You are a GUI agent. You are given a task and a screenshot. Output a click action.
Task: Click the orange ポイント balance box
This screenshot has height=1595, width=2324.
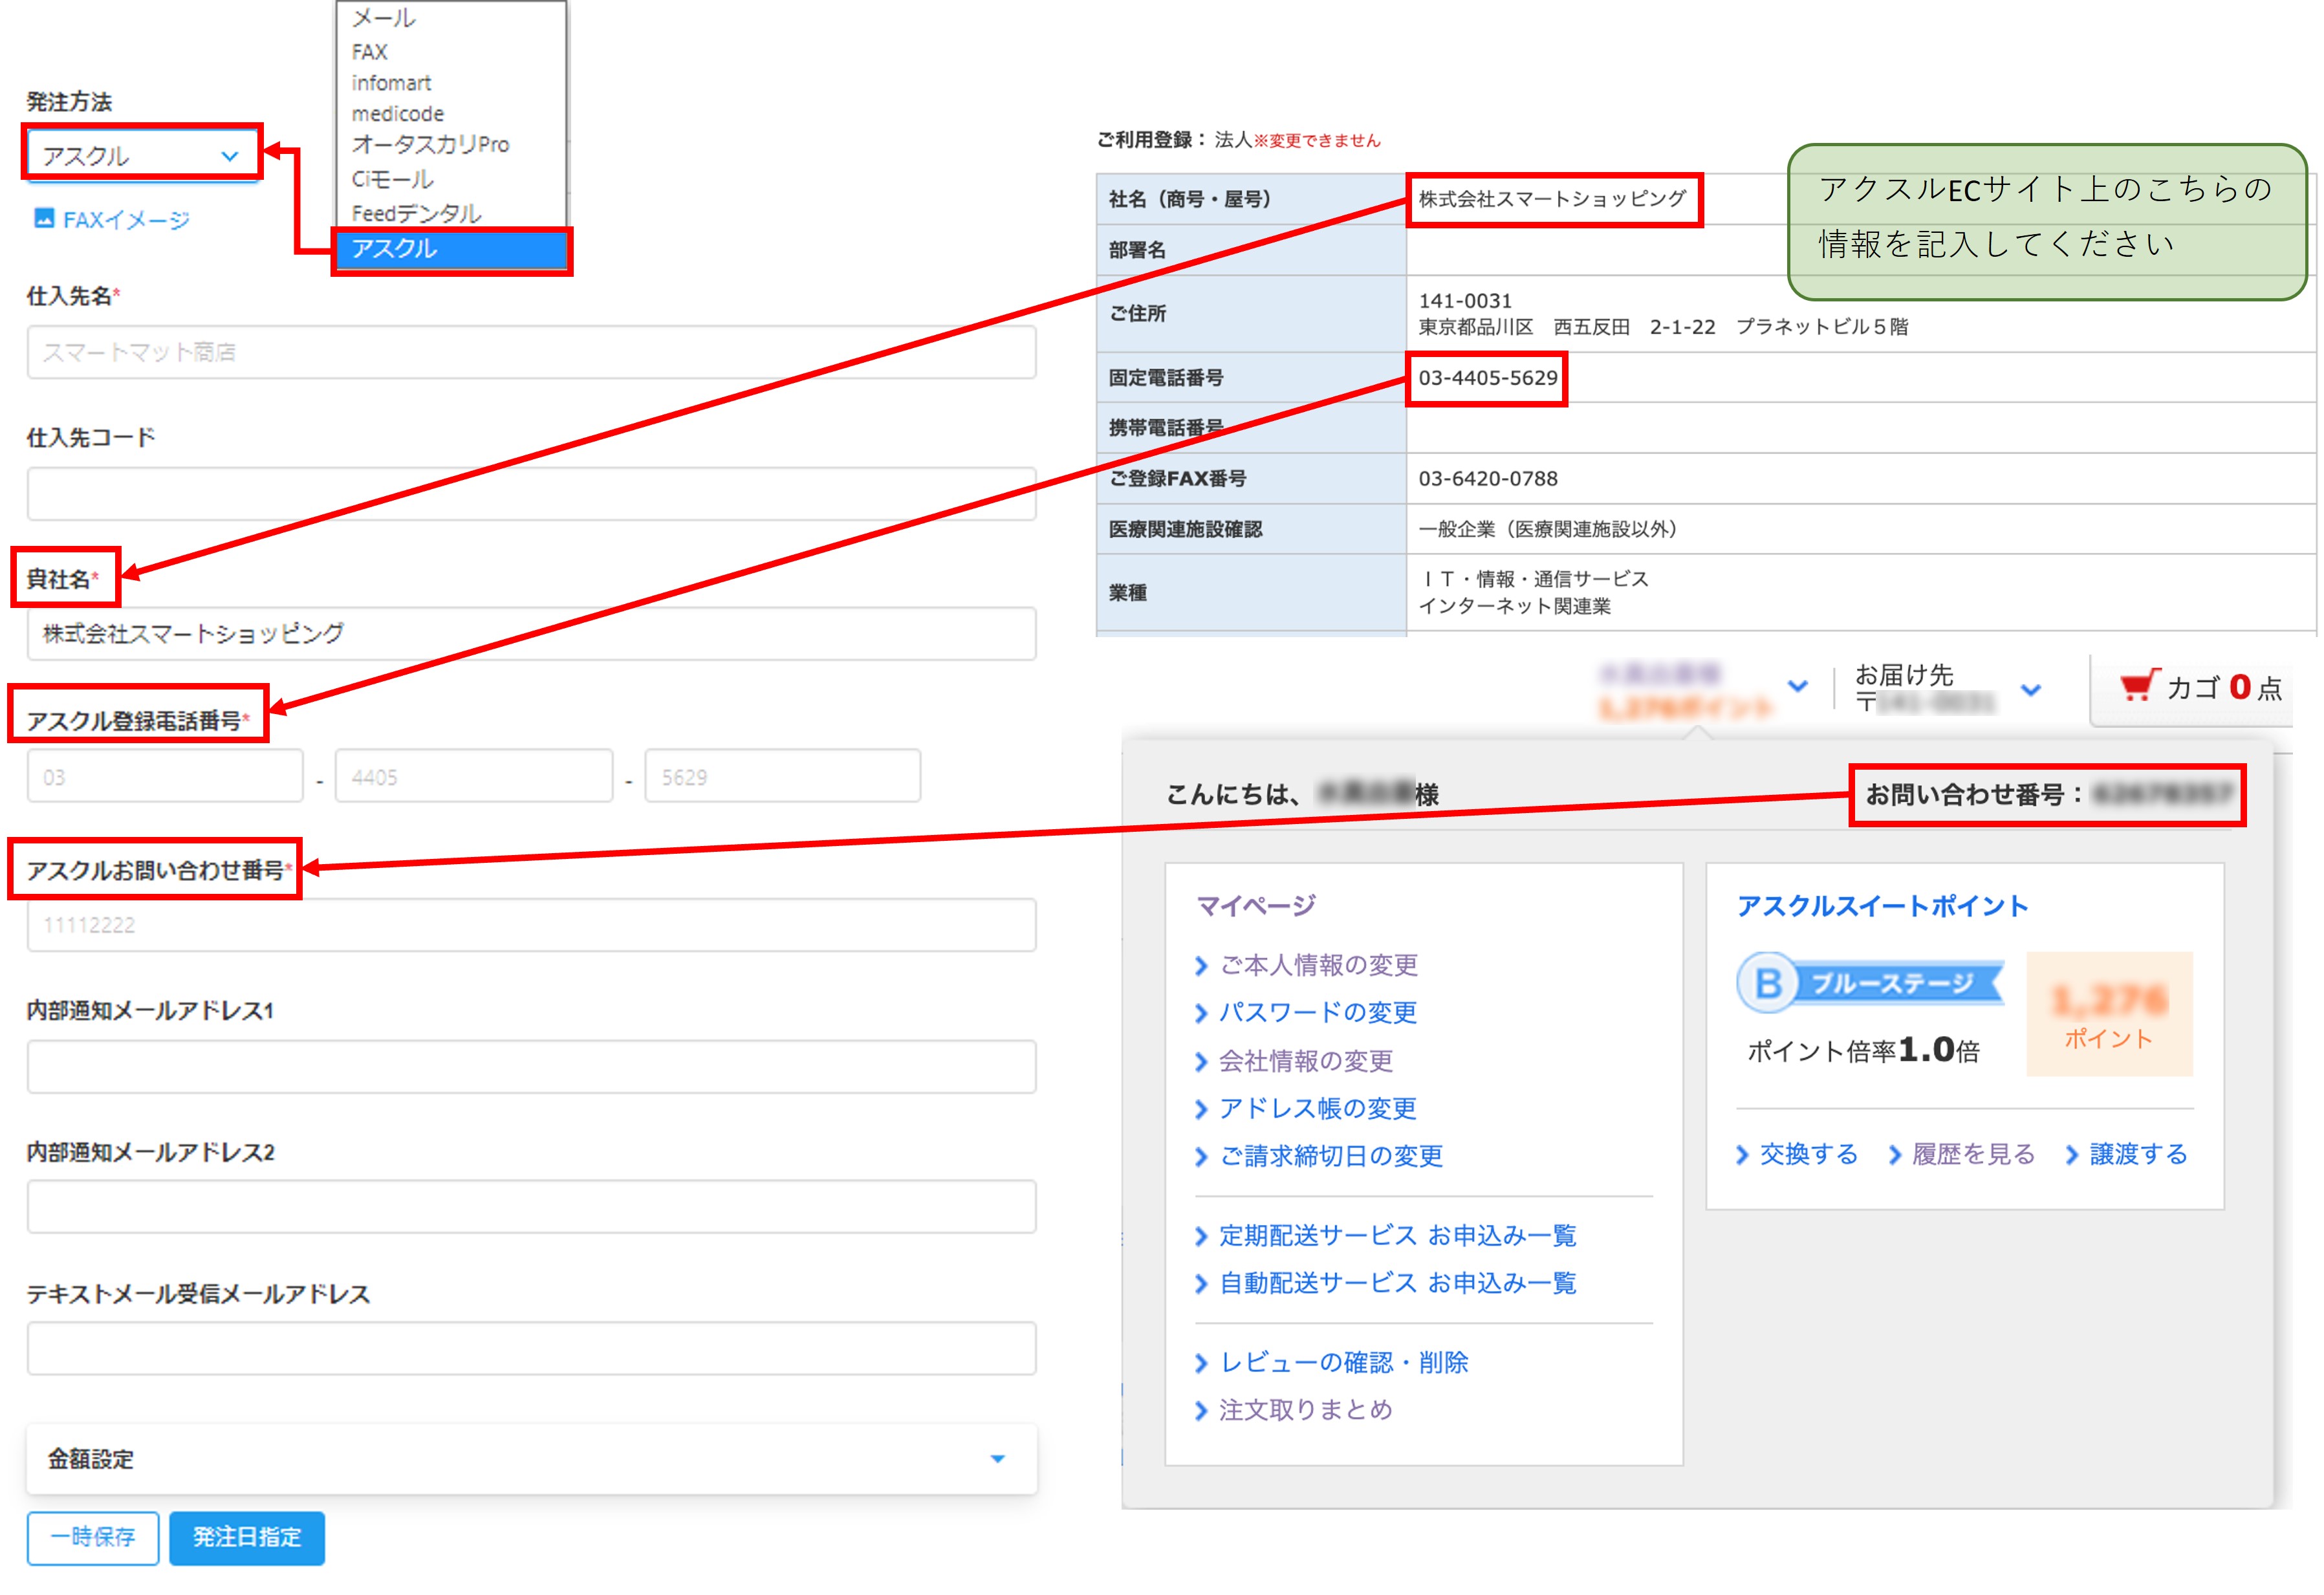point(2109,1014)
